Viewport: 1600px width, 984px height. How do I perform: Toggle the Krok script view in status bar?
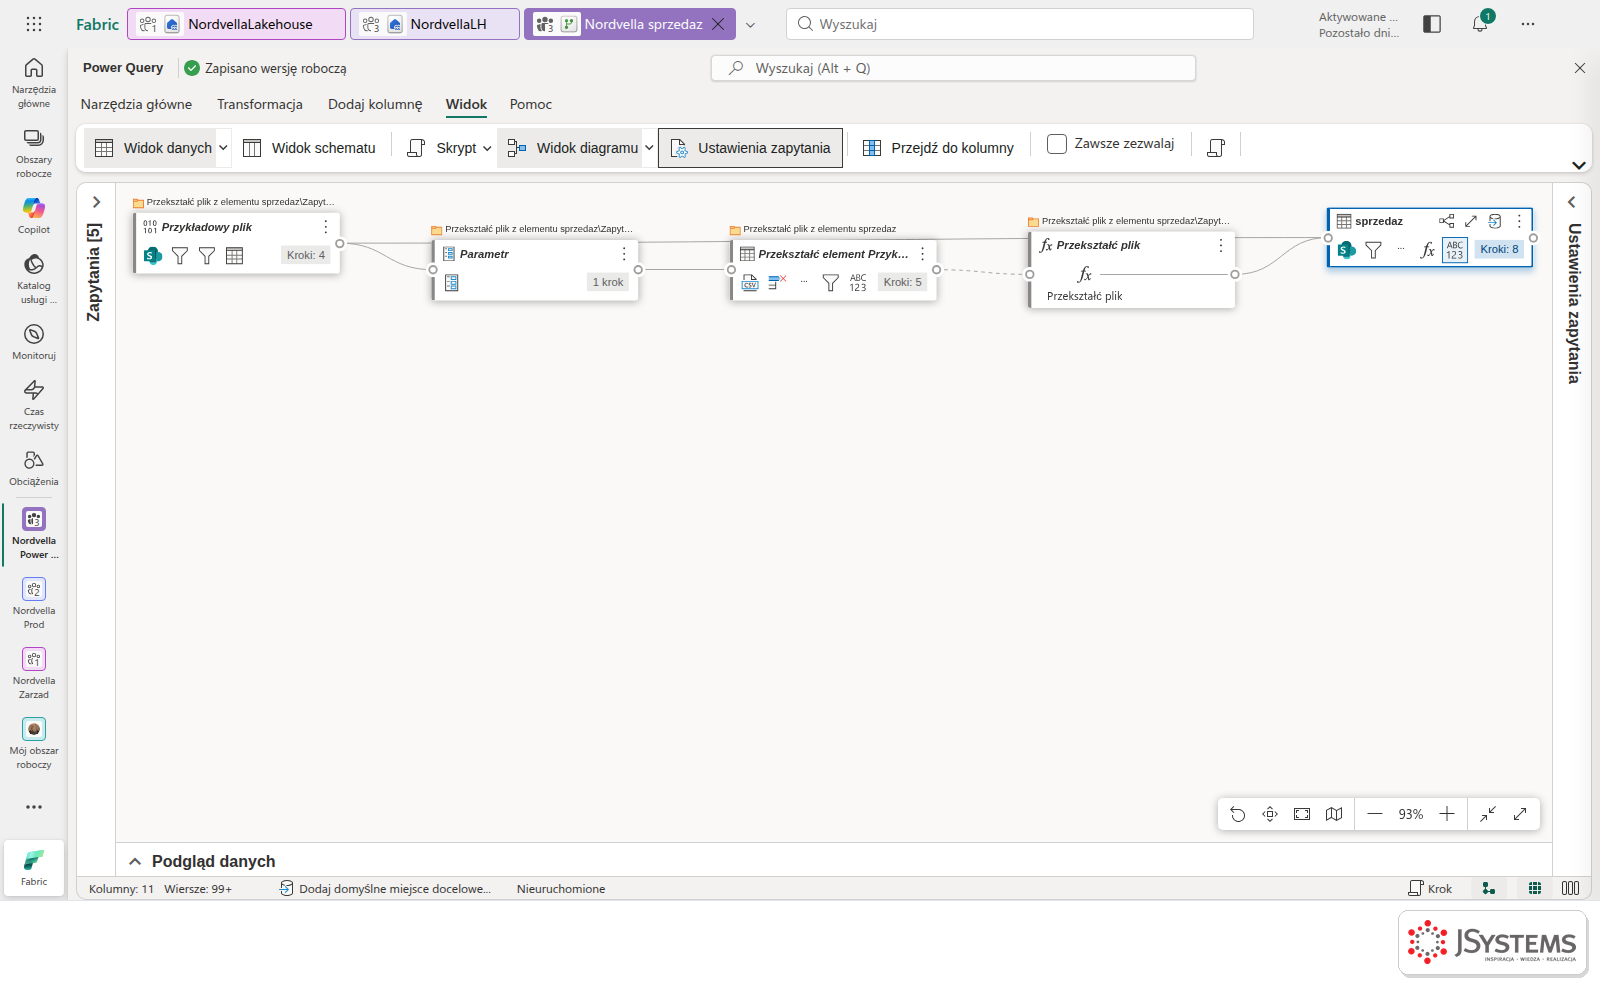(x=1430, y=888)
